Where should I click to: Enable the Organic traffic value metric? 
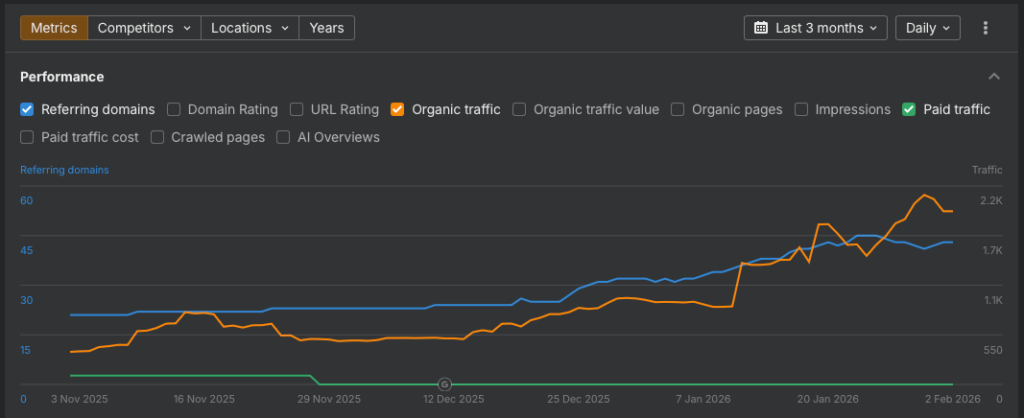pos(519,109)
